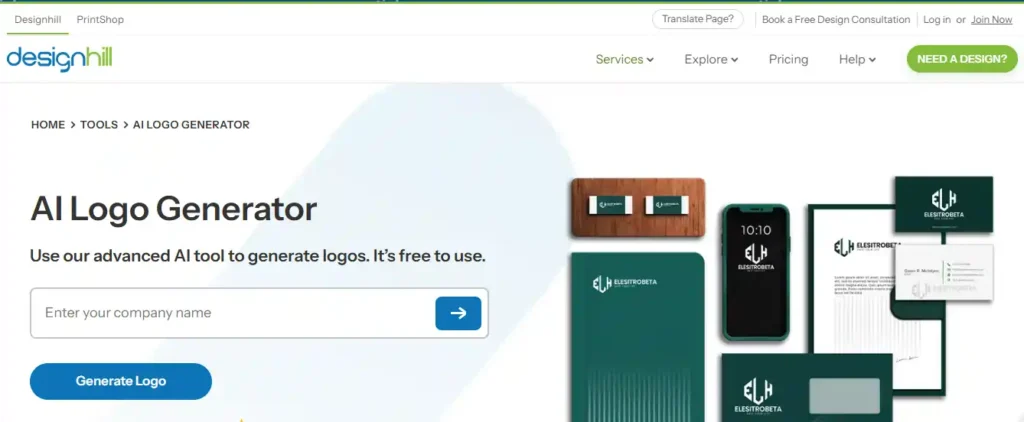1024x422 pixels.
Task: Expand the Explore dropdown menu
Action: (711, 59)
